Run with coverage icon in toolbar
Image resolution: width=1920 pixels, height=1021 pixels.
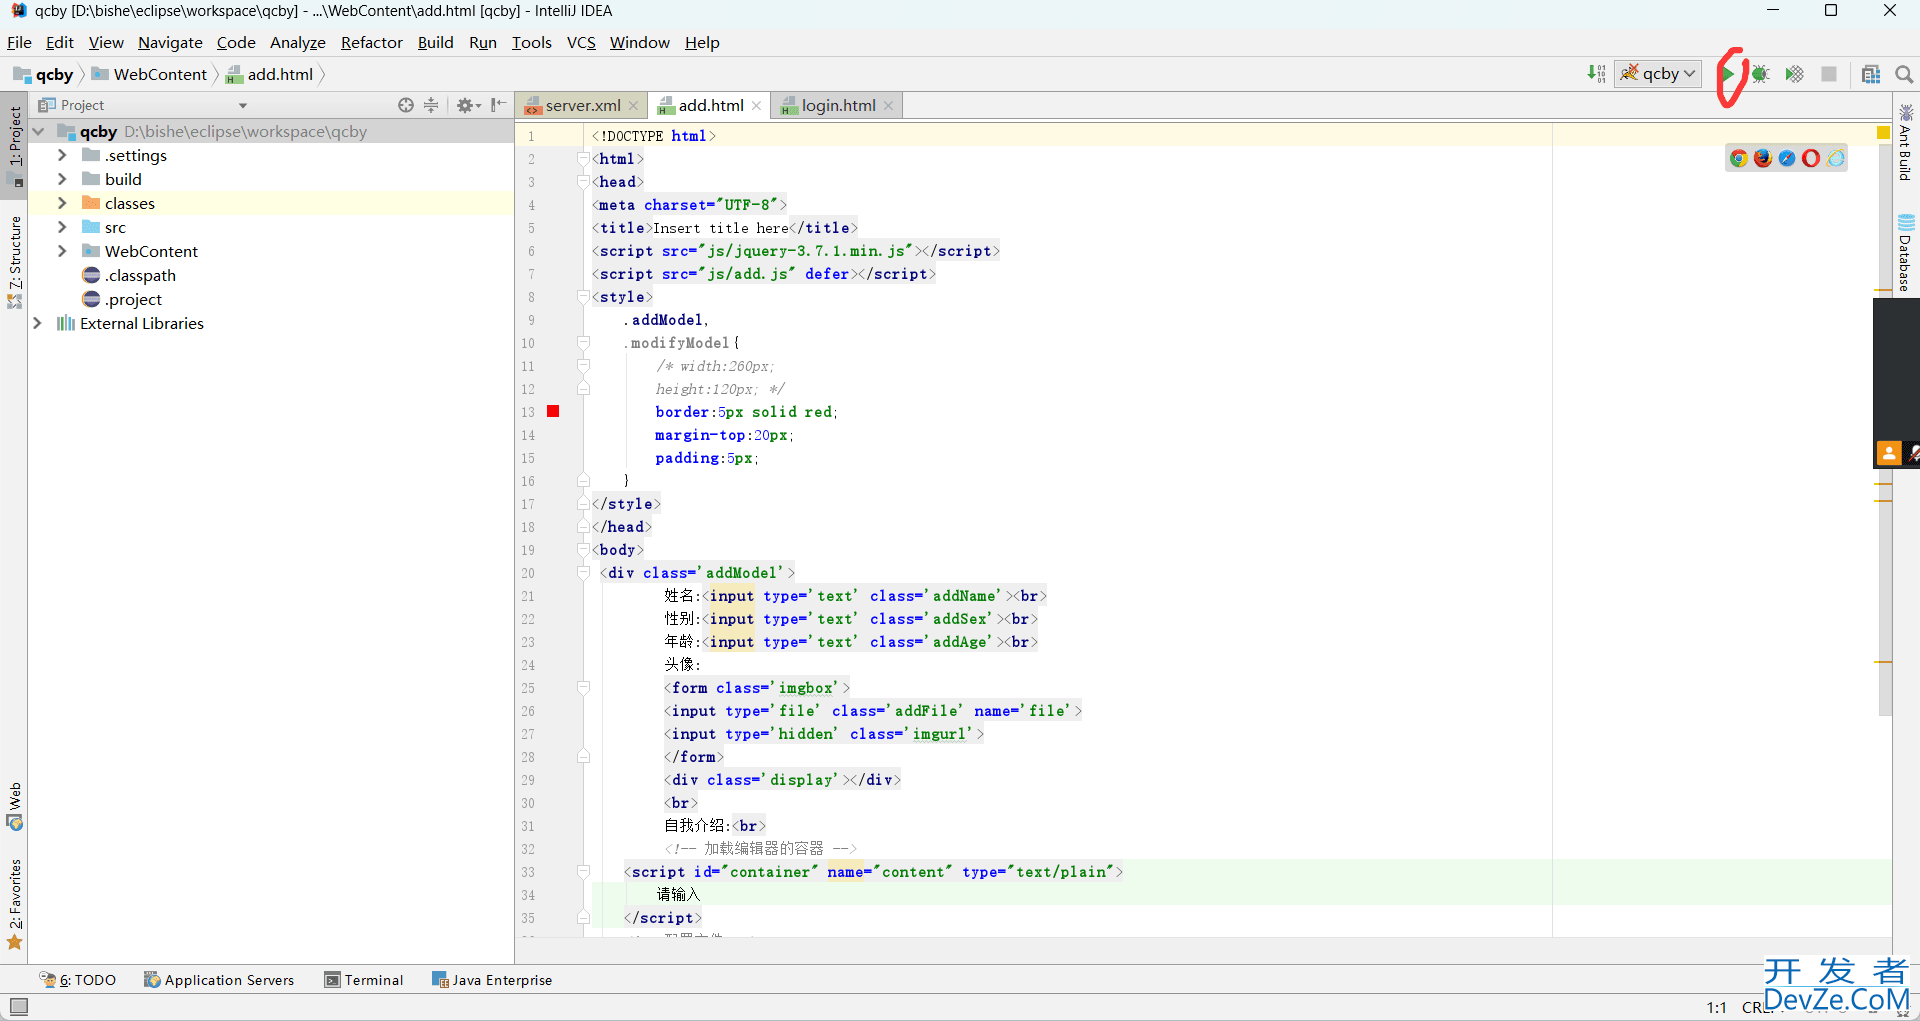[x=1795, y=74]
